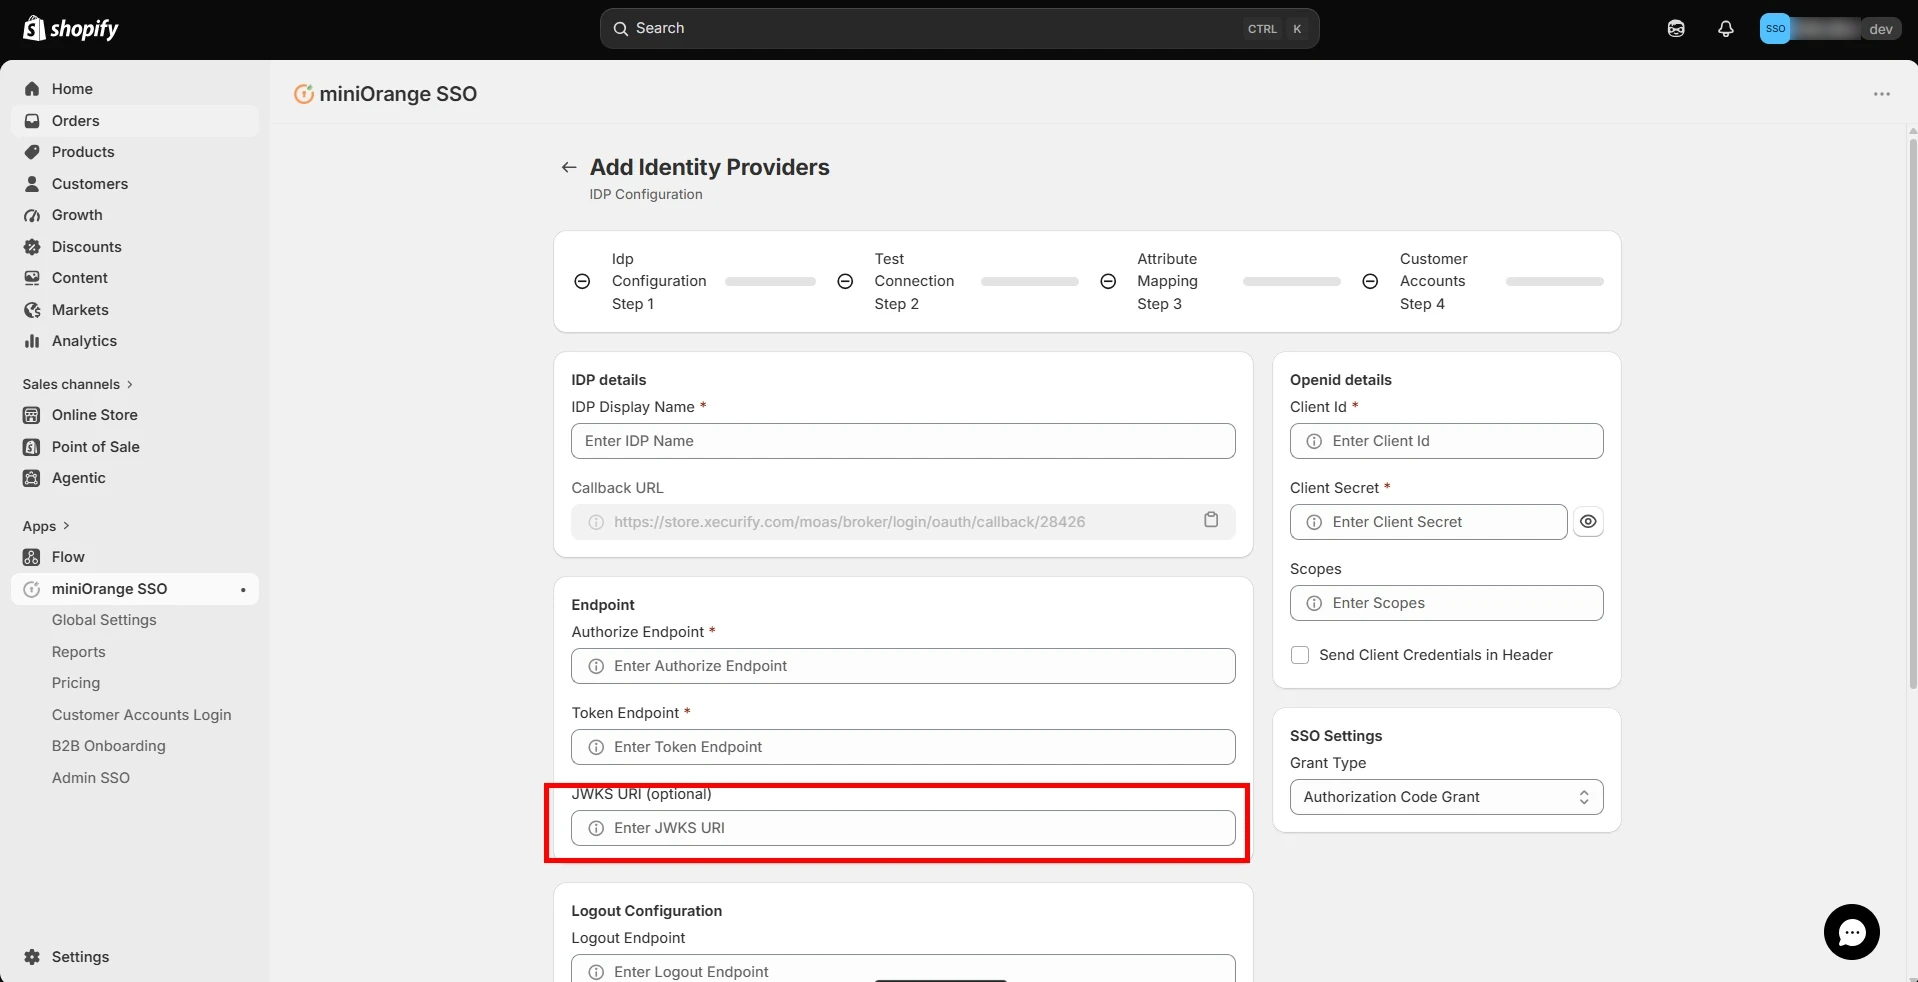Image resolution: width=1918 pixels, height=982 pixels.
Task: Click the Flow app icon
Action: (x=32, y=557)
